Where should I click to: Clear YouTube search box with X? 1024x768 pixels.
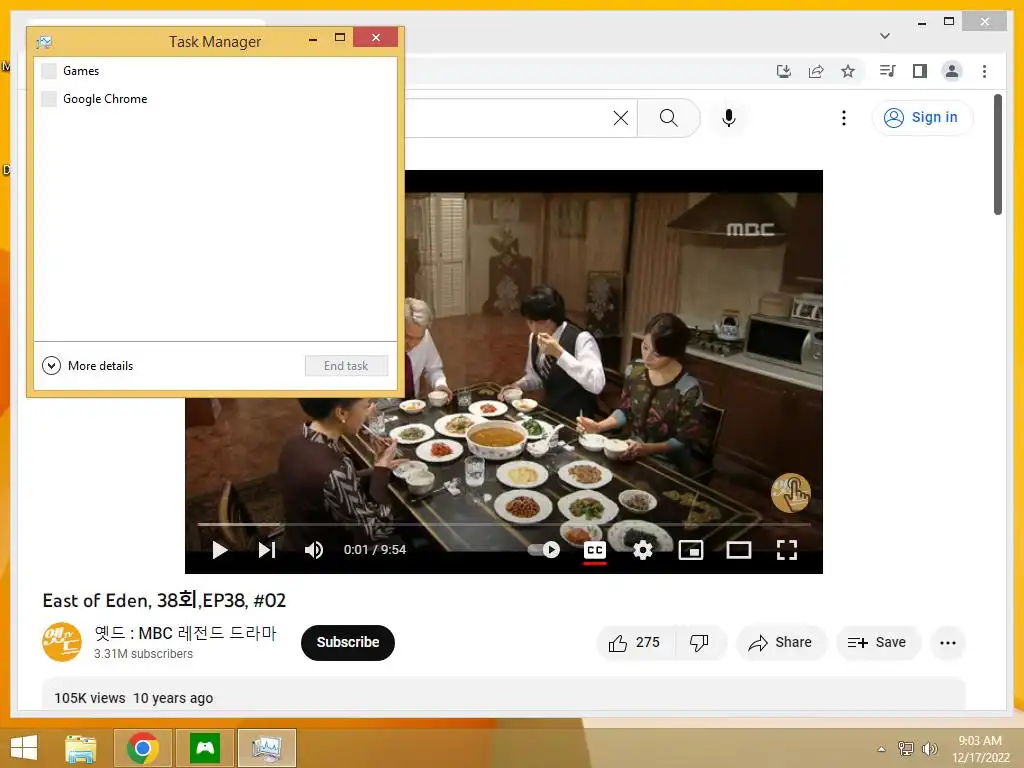(621, 118)
